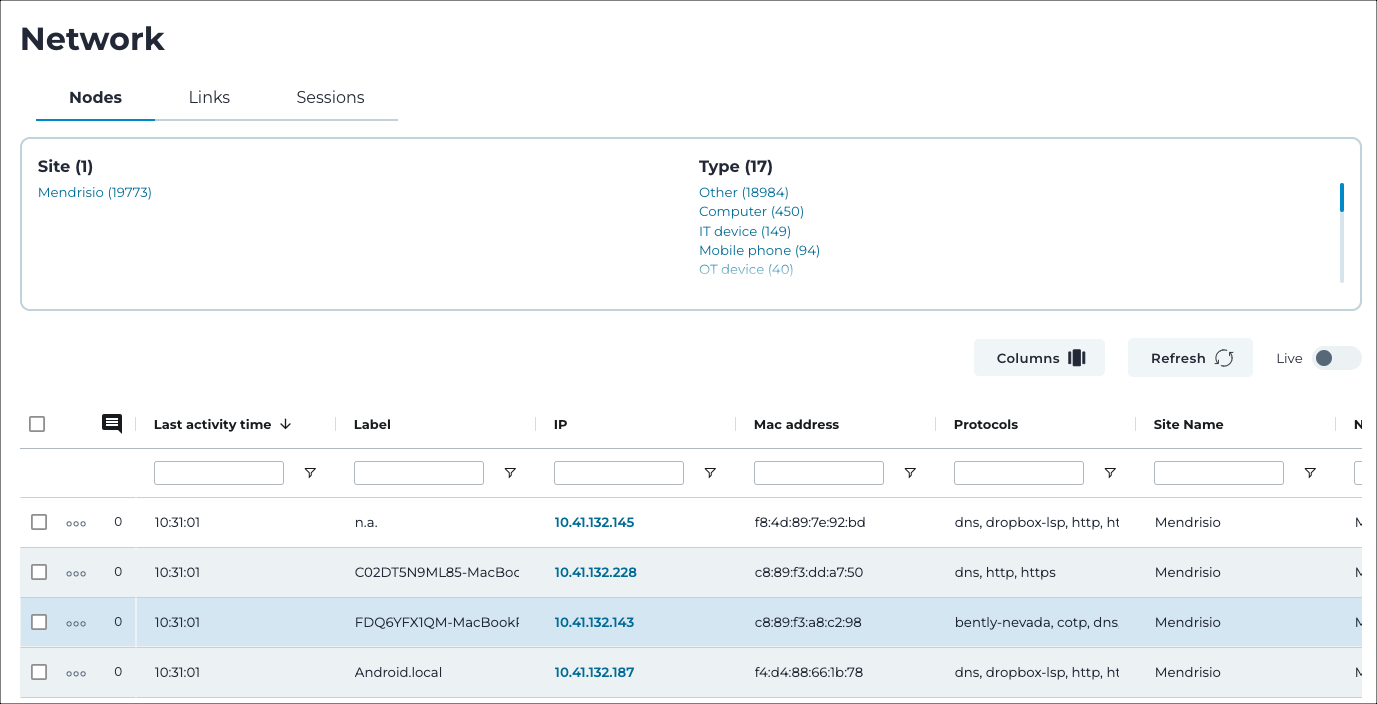Click the IP column header
The width and height of the screenshot is (1377, 704).
[x=560, y=424]
